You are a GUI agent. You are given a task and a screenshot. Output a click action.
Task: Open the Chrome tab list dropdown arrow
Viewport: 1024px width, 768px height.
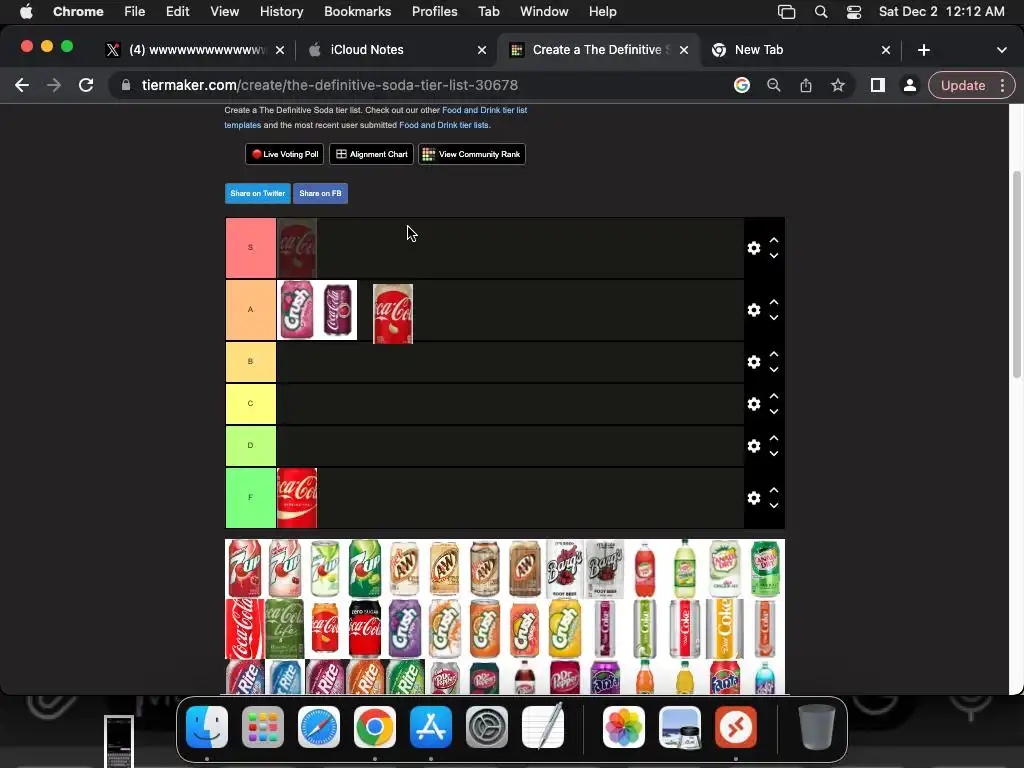(1001, 50)
